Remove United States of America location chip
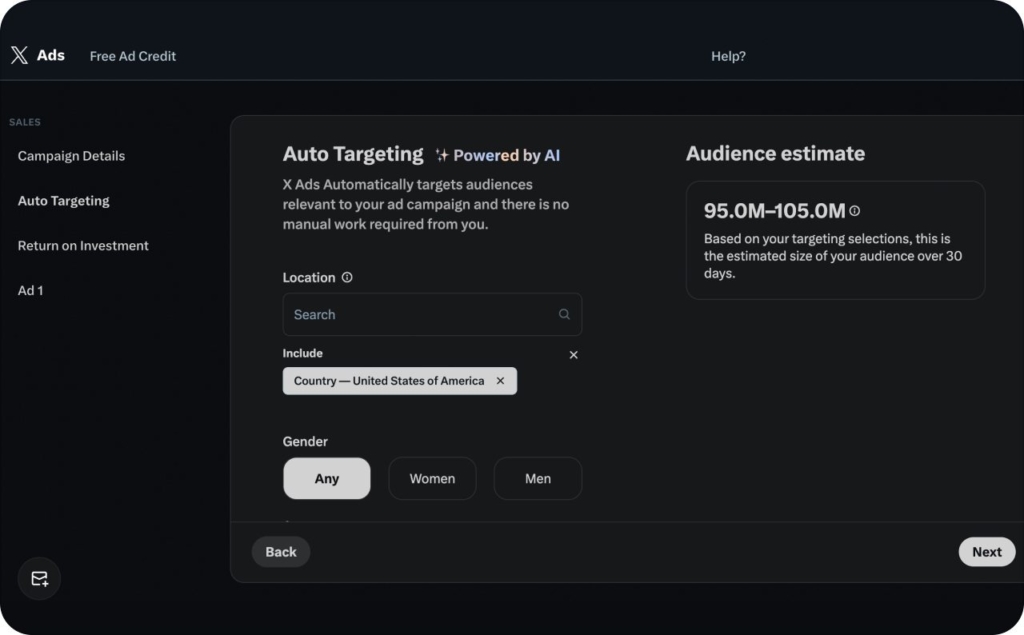Screen dimensions: 1024x635 [500, 381]
